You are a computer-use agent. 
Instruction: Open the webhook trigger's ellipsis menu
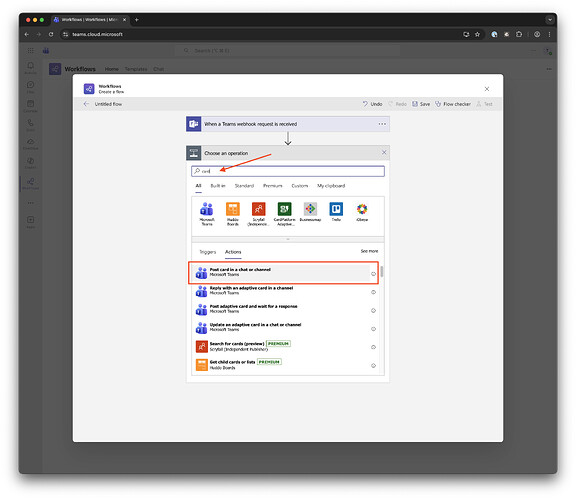[382, 124]
